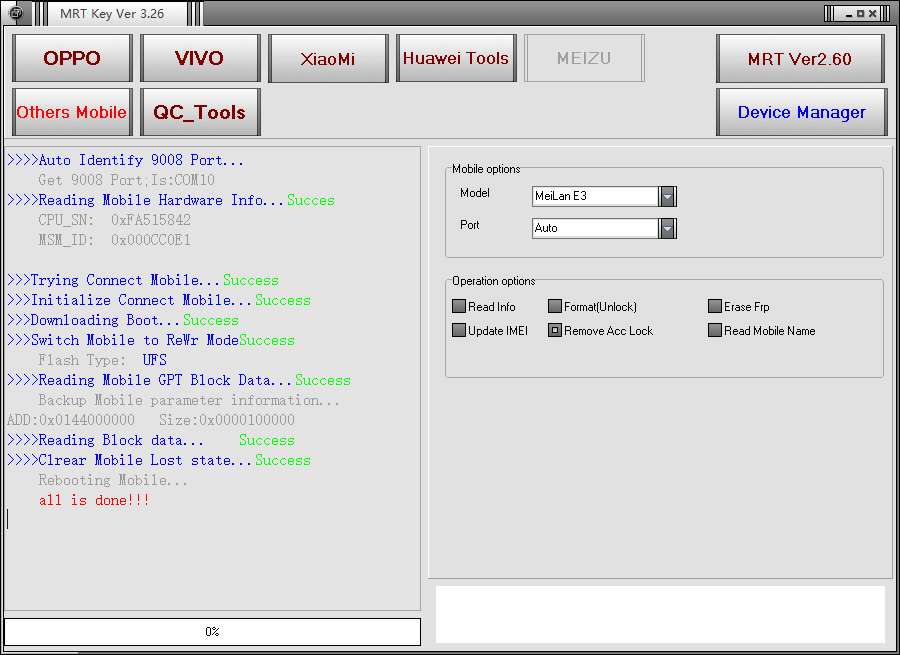Click 'Reading Mobile GPT Block Data' log line
The width and height of the screenshot is (900, 655).
179,380
